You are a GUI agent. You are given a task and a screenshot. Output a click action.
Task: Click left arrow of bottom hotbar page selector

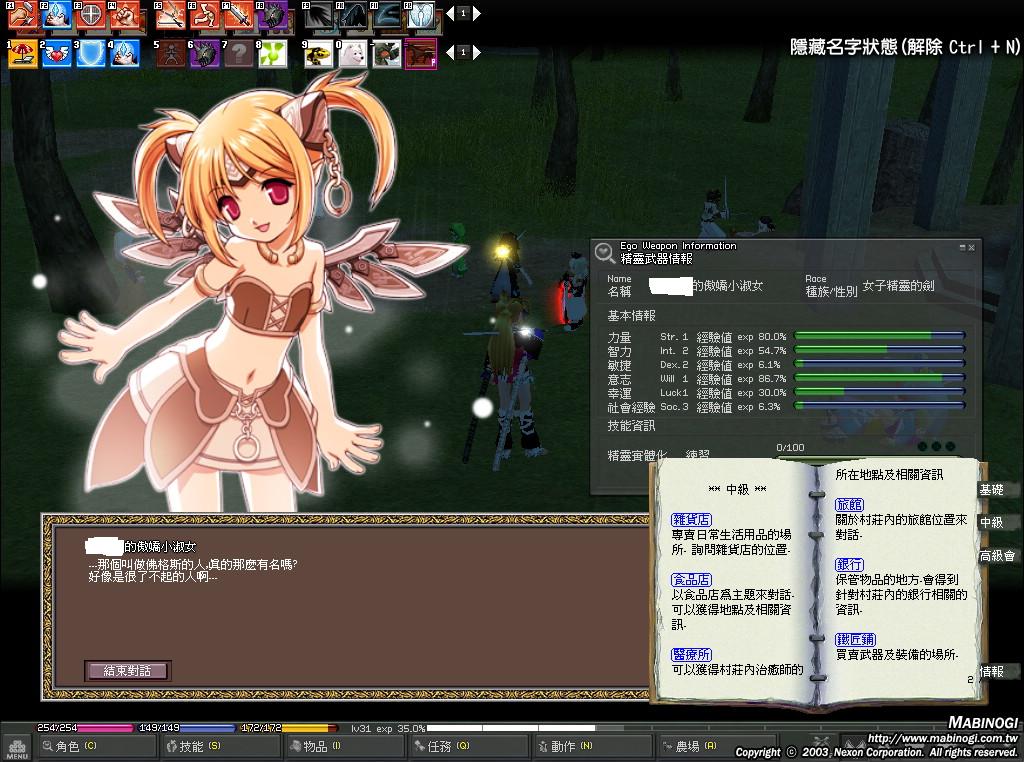pos(449,52)
